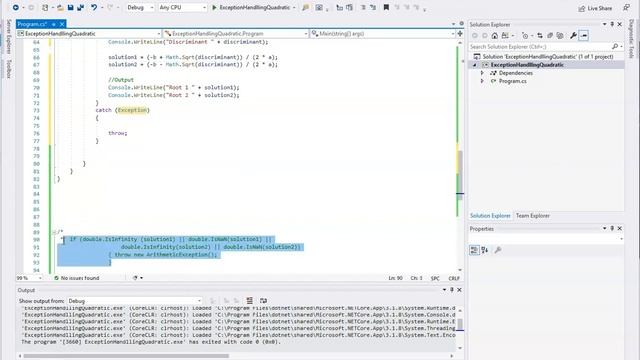Open Solution Explorer window position dropdown
640x360 pixels.
coord(604,24)
